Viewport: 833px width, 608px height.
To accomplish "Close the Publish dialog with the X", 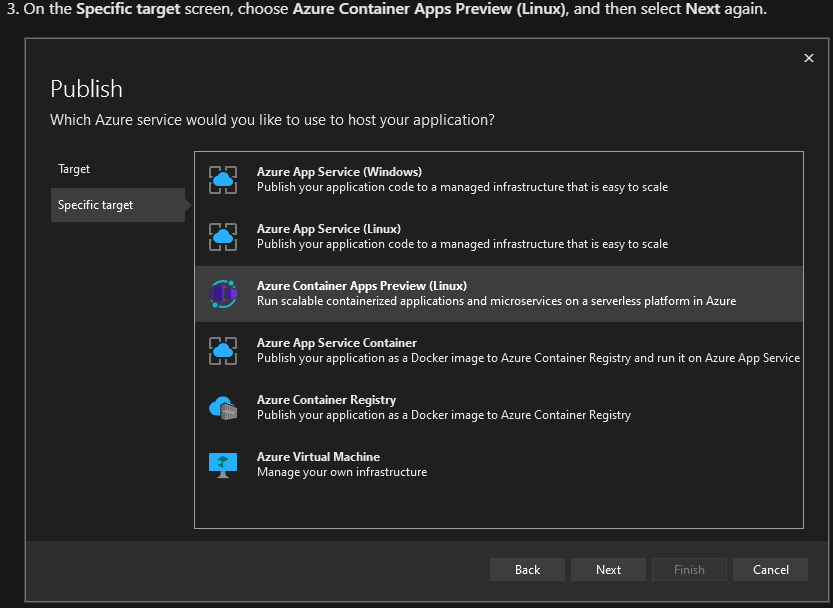I will click(809, 58).
